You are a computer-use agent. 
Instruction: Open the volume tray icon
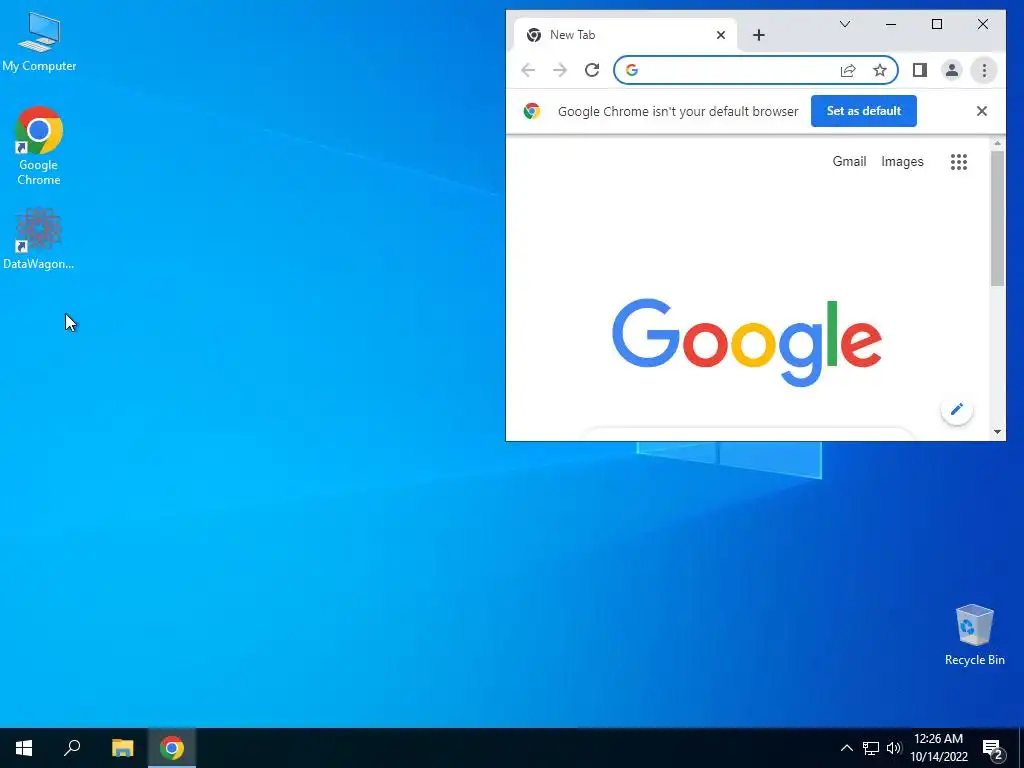click(x=893, y=748)
